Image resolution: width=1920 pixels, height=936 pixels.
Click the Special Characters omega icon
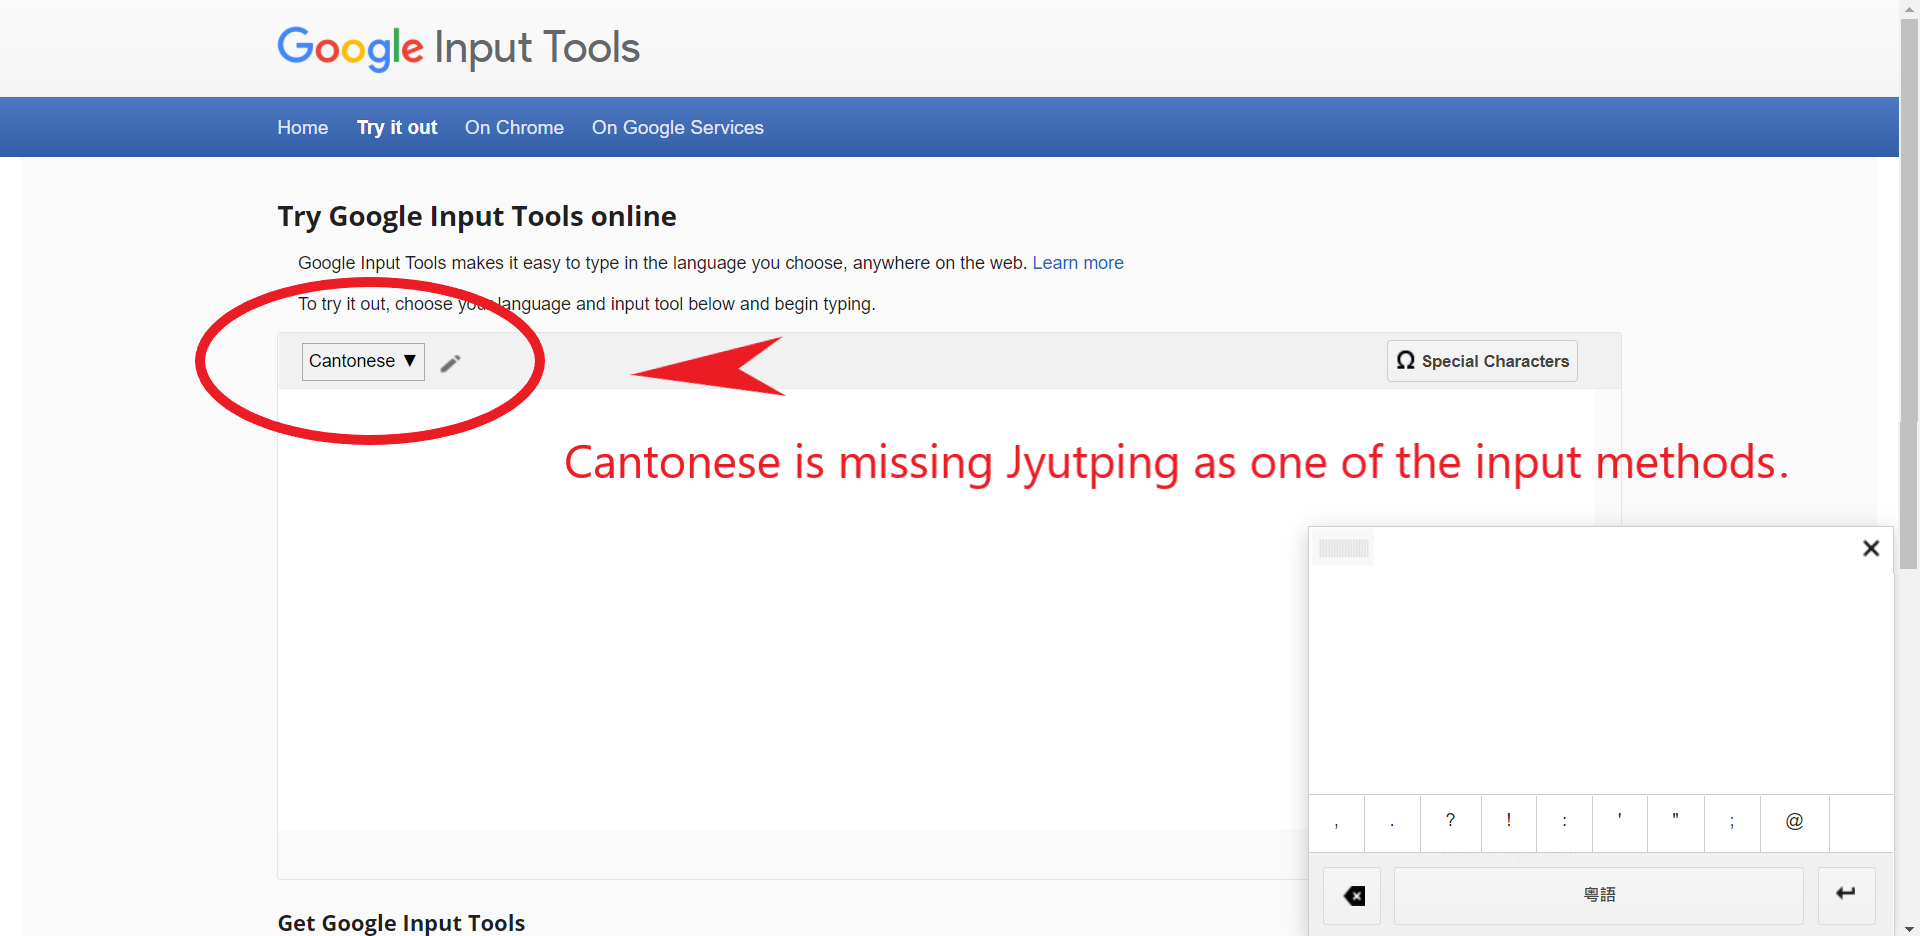(1406, 361)
